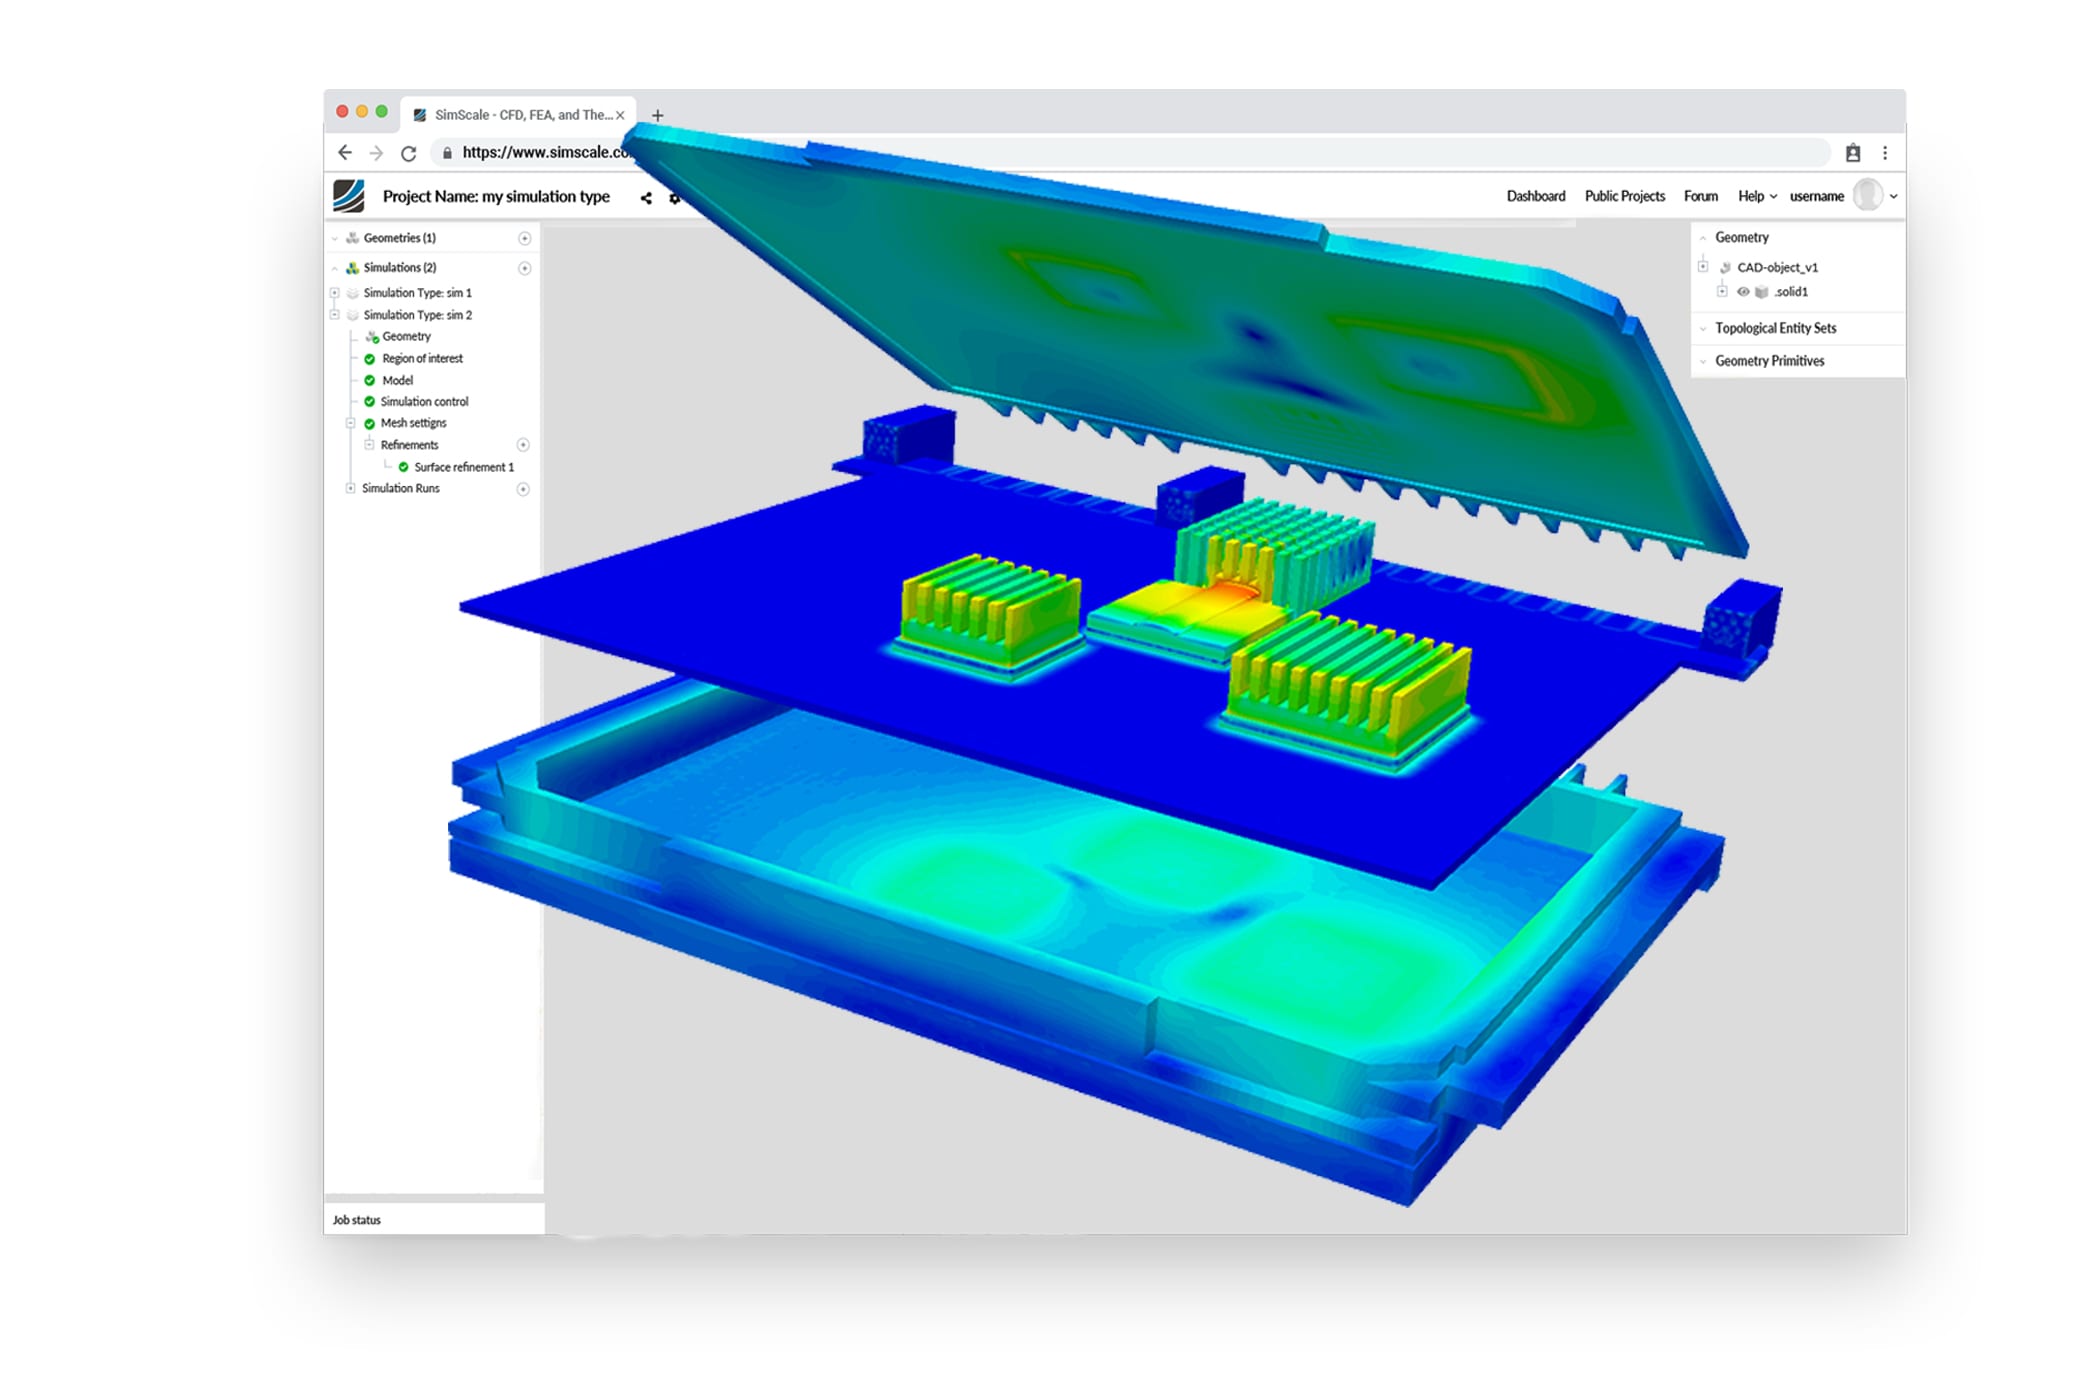Select the Simulations group icon

351,268
